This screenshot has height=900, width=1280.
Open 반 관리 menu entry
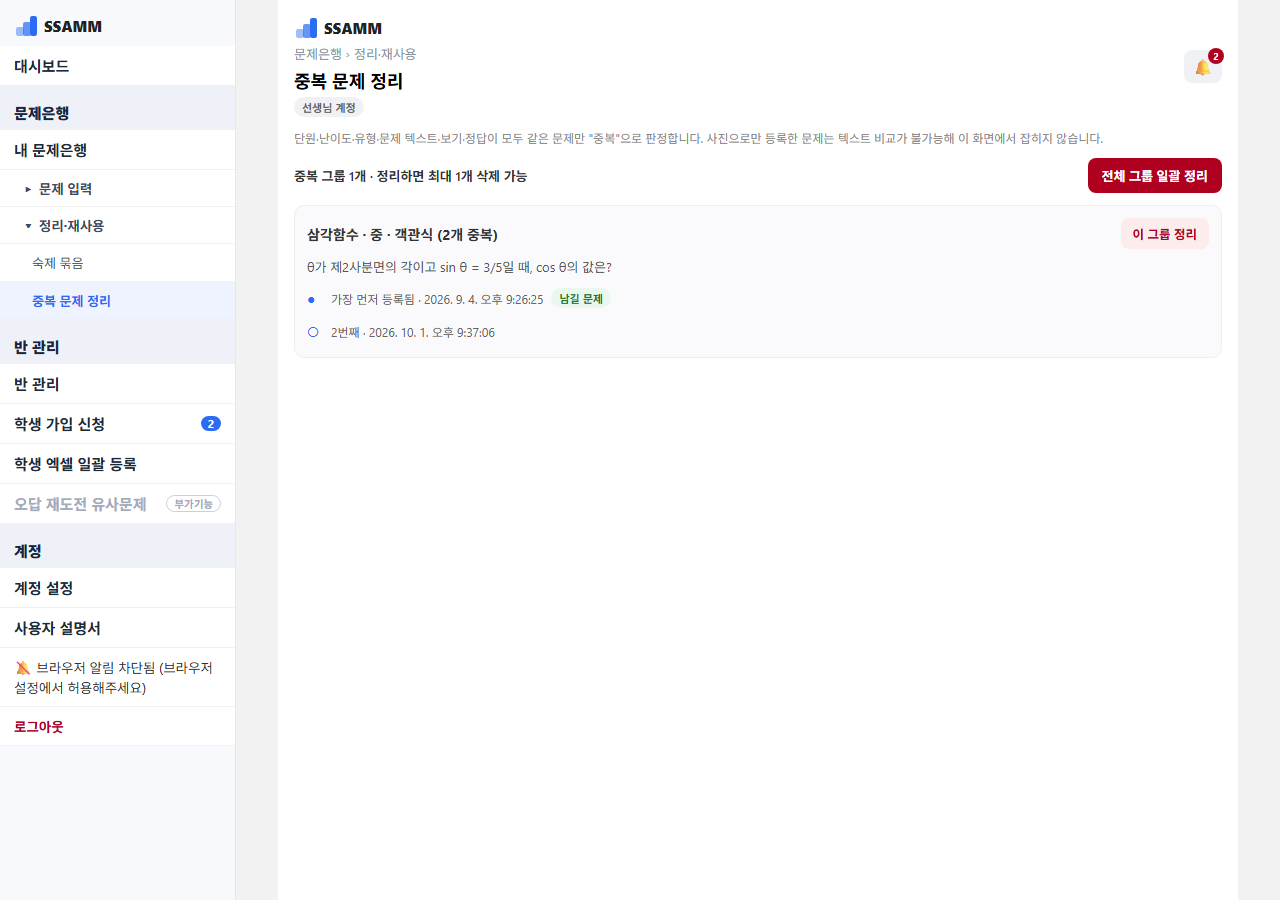coord(117,384)
